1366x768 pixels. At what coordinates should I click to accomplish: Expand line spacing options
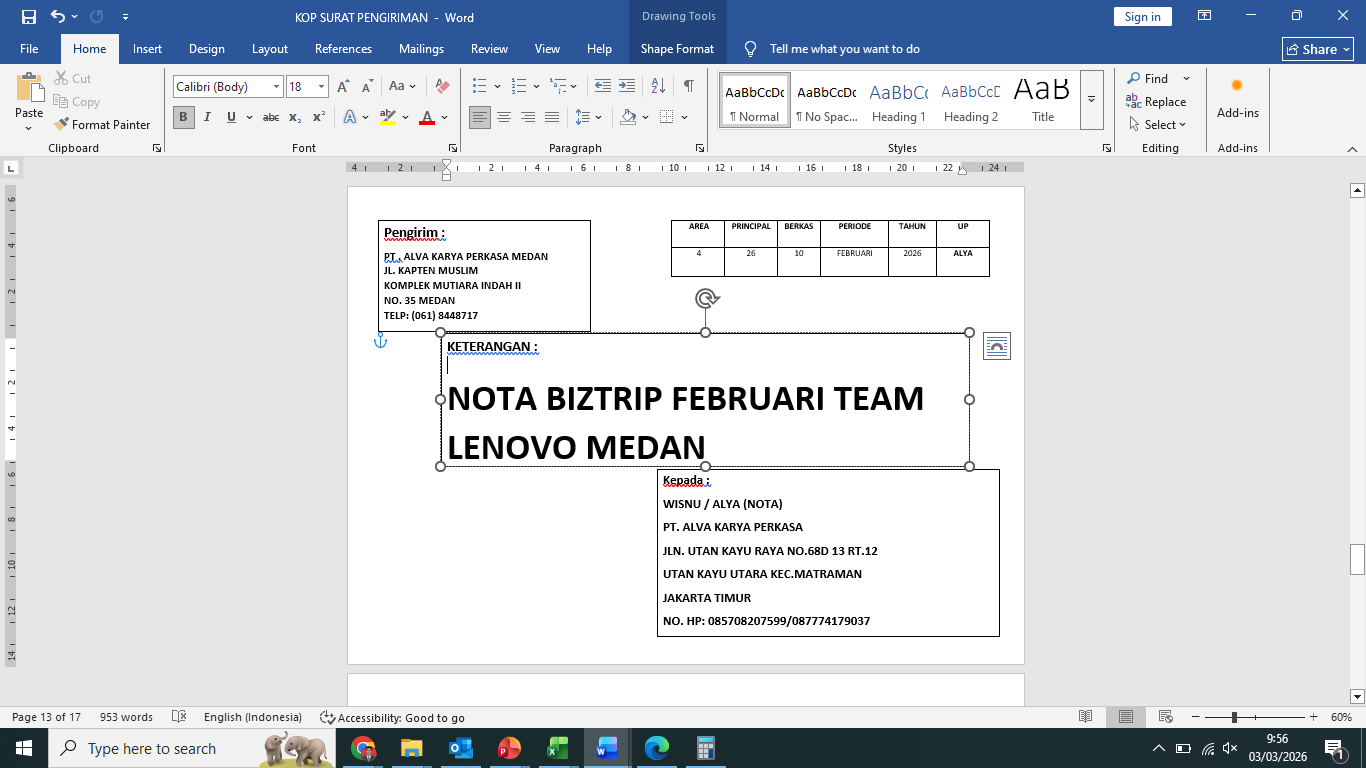click(589, 117)
